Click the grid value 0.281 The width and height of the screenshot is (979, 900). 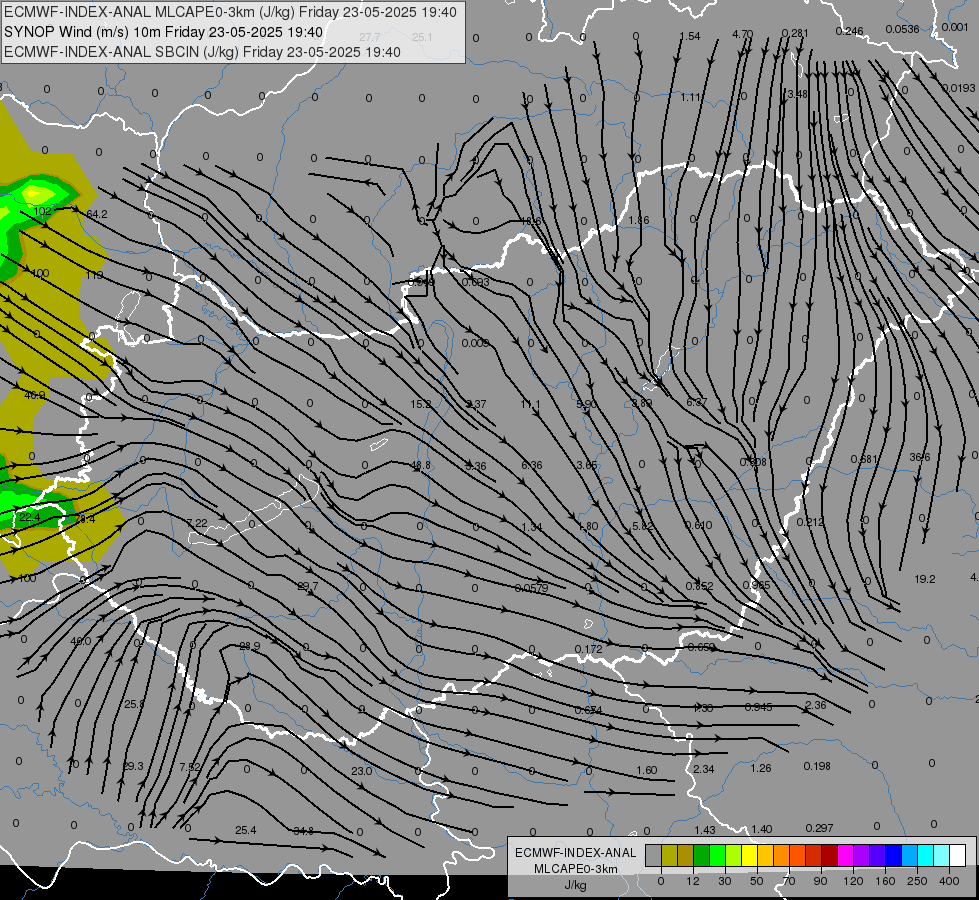(x=795, y=33)
